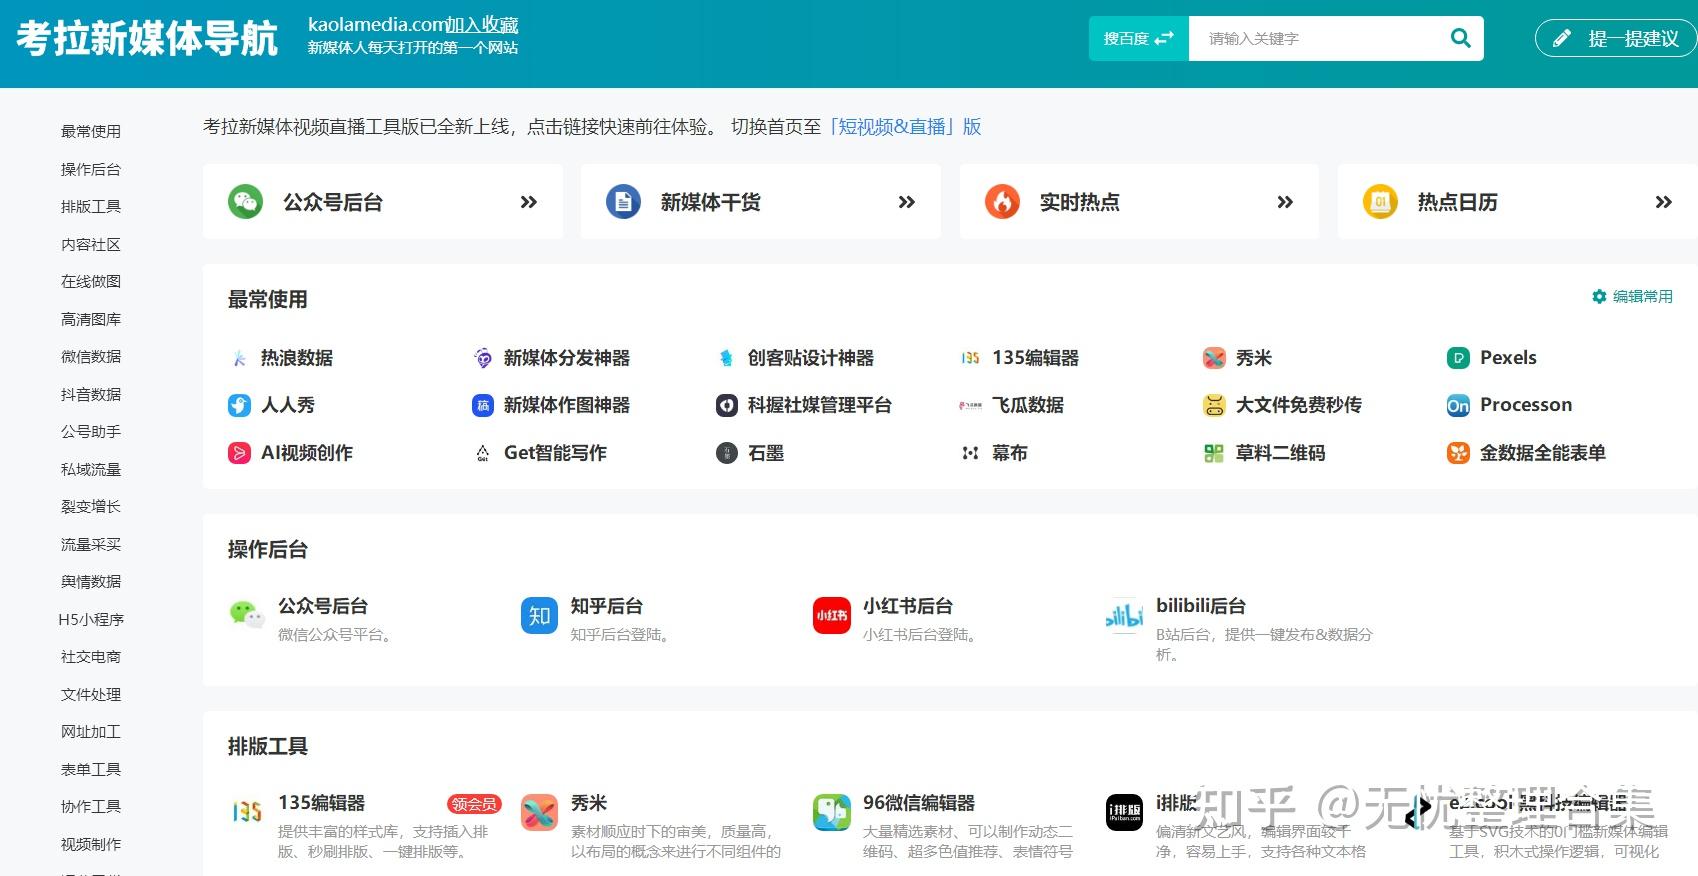Expand the 实时热点 card double arrow

point(1285,202)
